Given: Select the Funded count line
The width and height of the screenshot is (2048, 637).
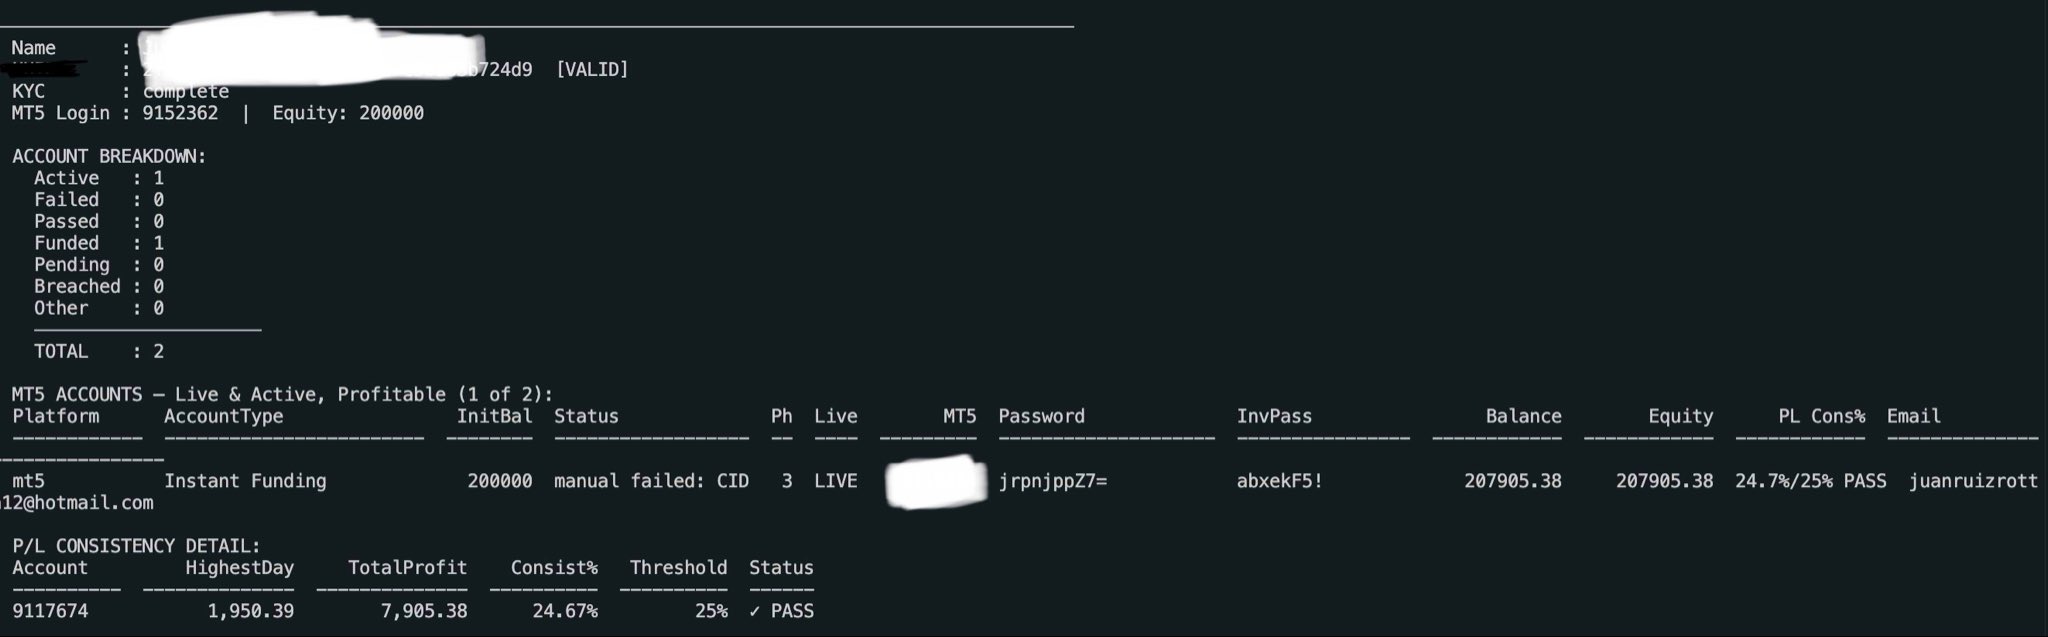Looking at the screenshot, I should coord(98,243).
